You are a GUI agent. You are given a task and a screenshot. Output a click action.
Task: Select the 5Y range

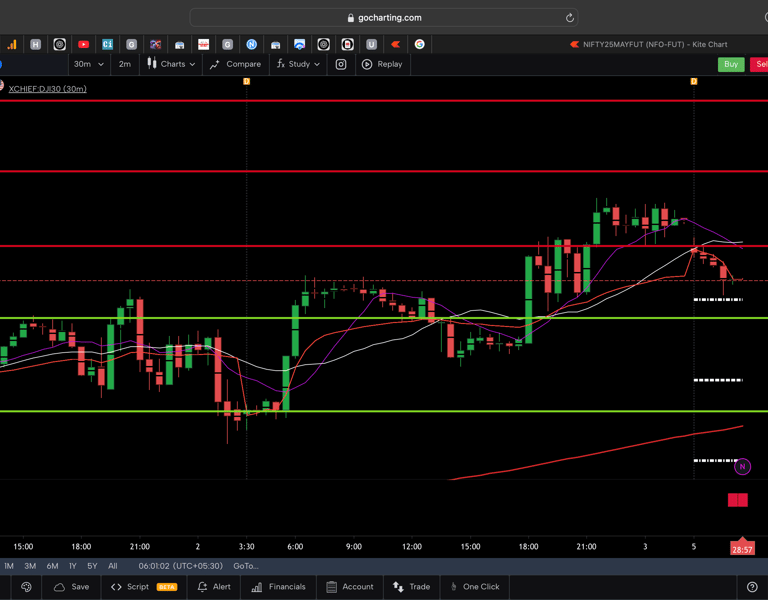click(92, 566)
